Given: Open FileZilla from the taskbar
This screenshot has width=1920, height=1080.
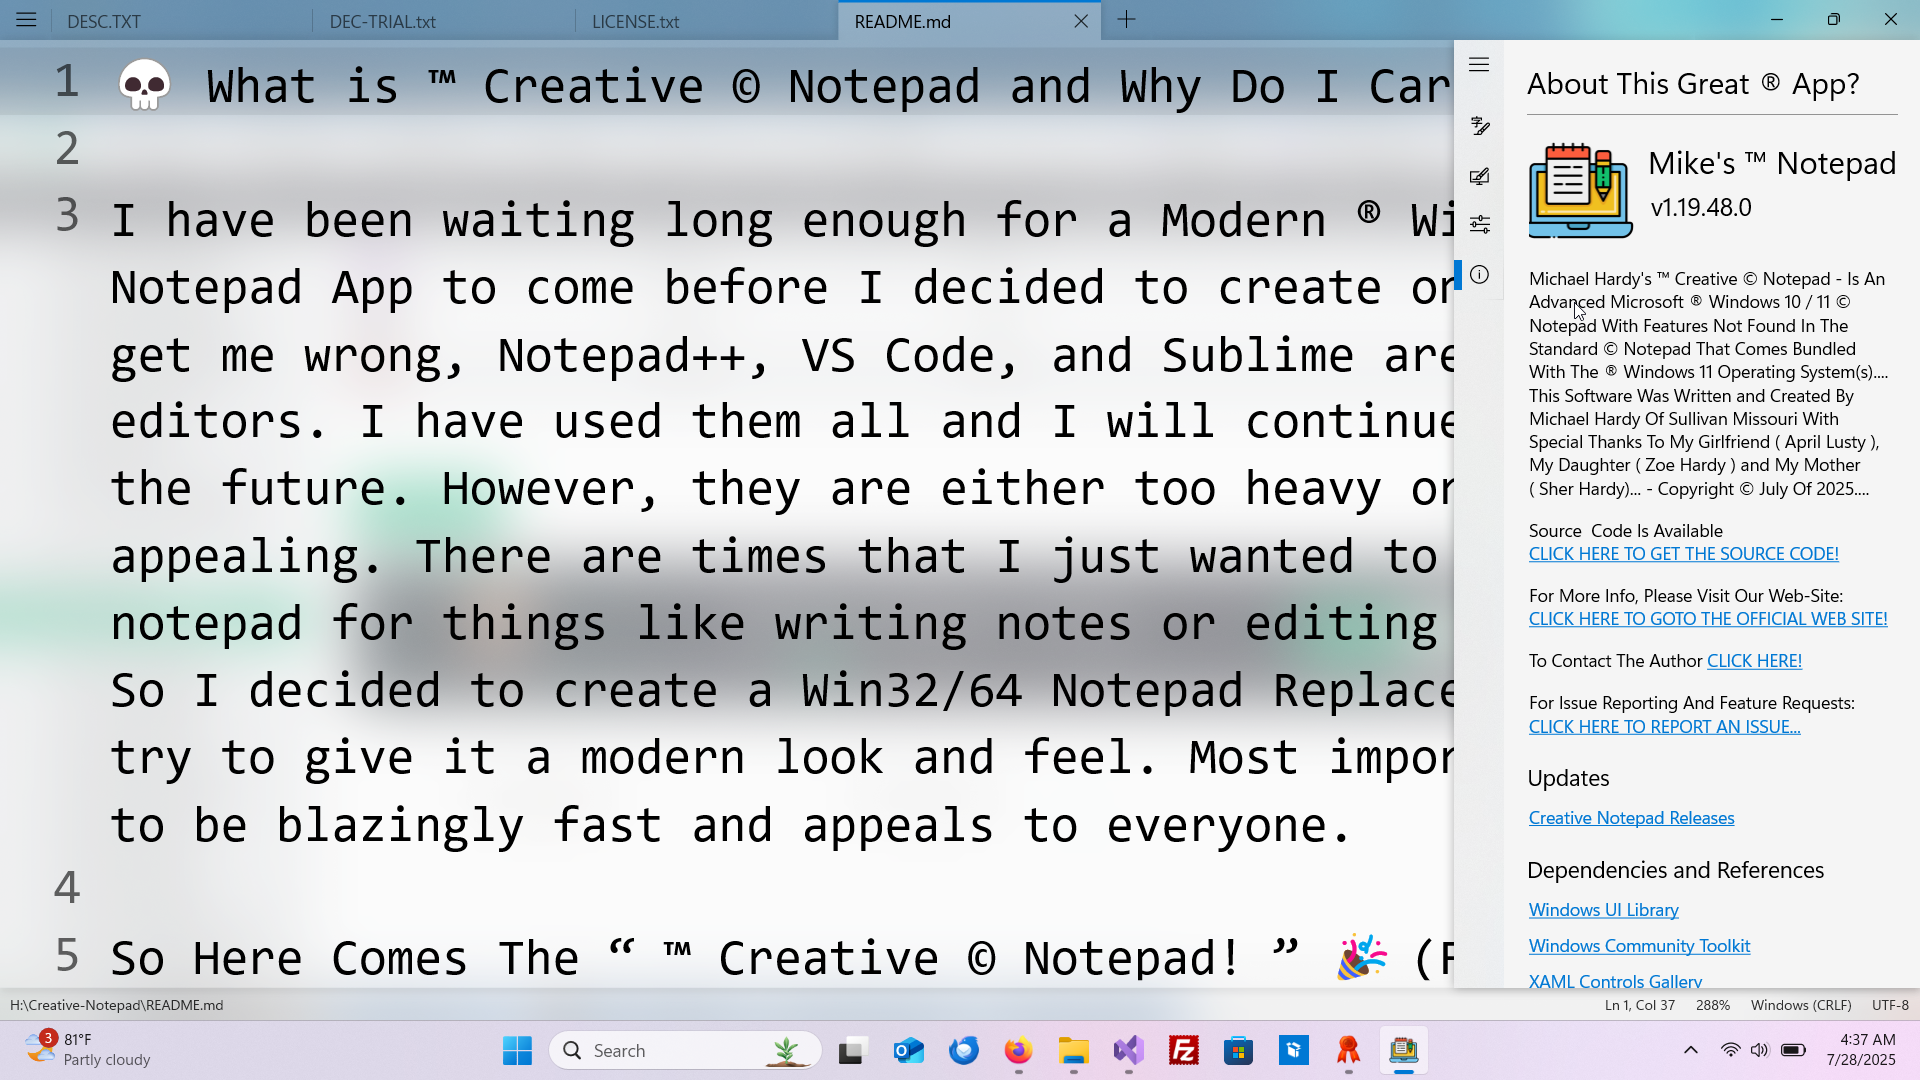Looking at the screenshot, I should click(1184, 1051).
